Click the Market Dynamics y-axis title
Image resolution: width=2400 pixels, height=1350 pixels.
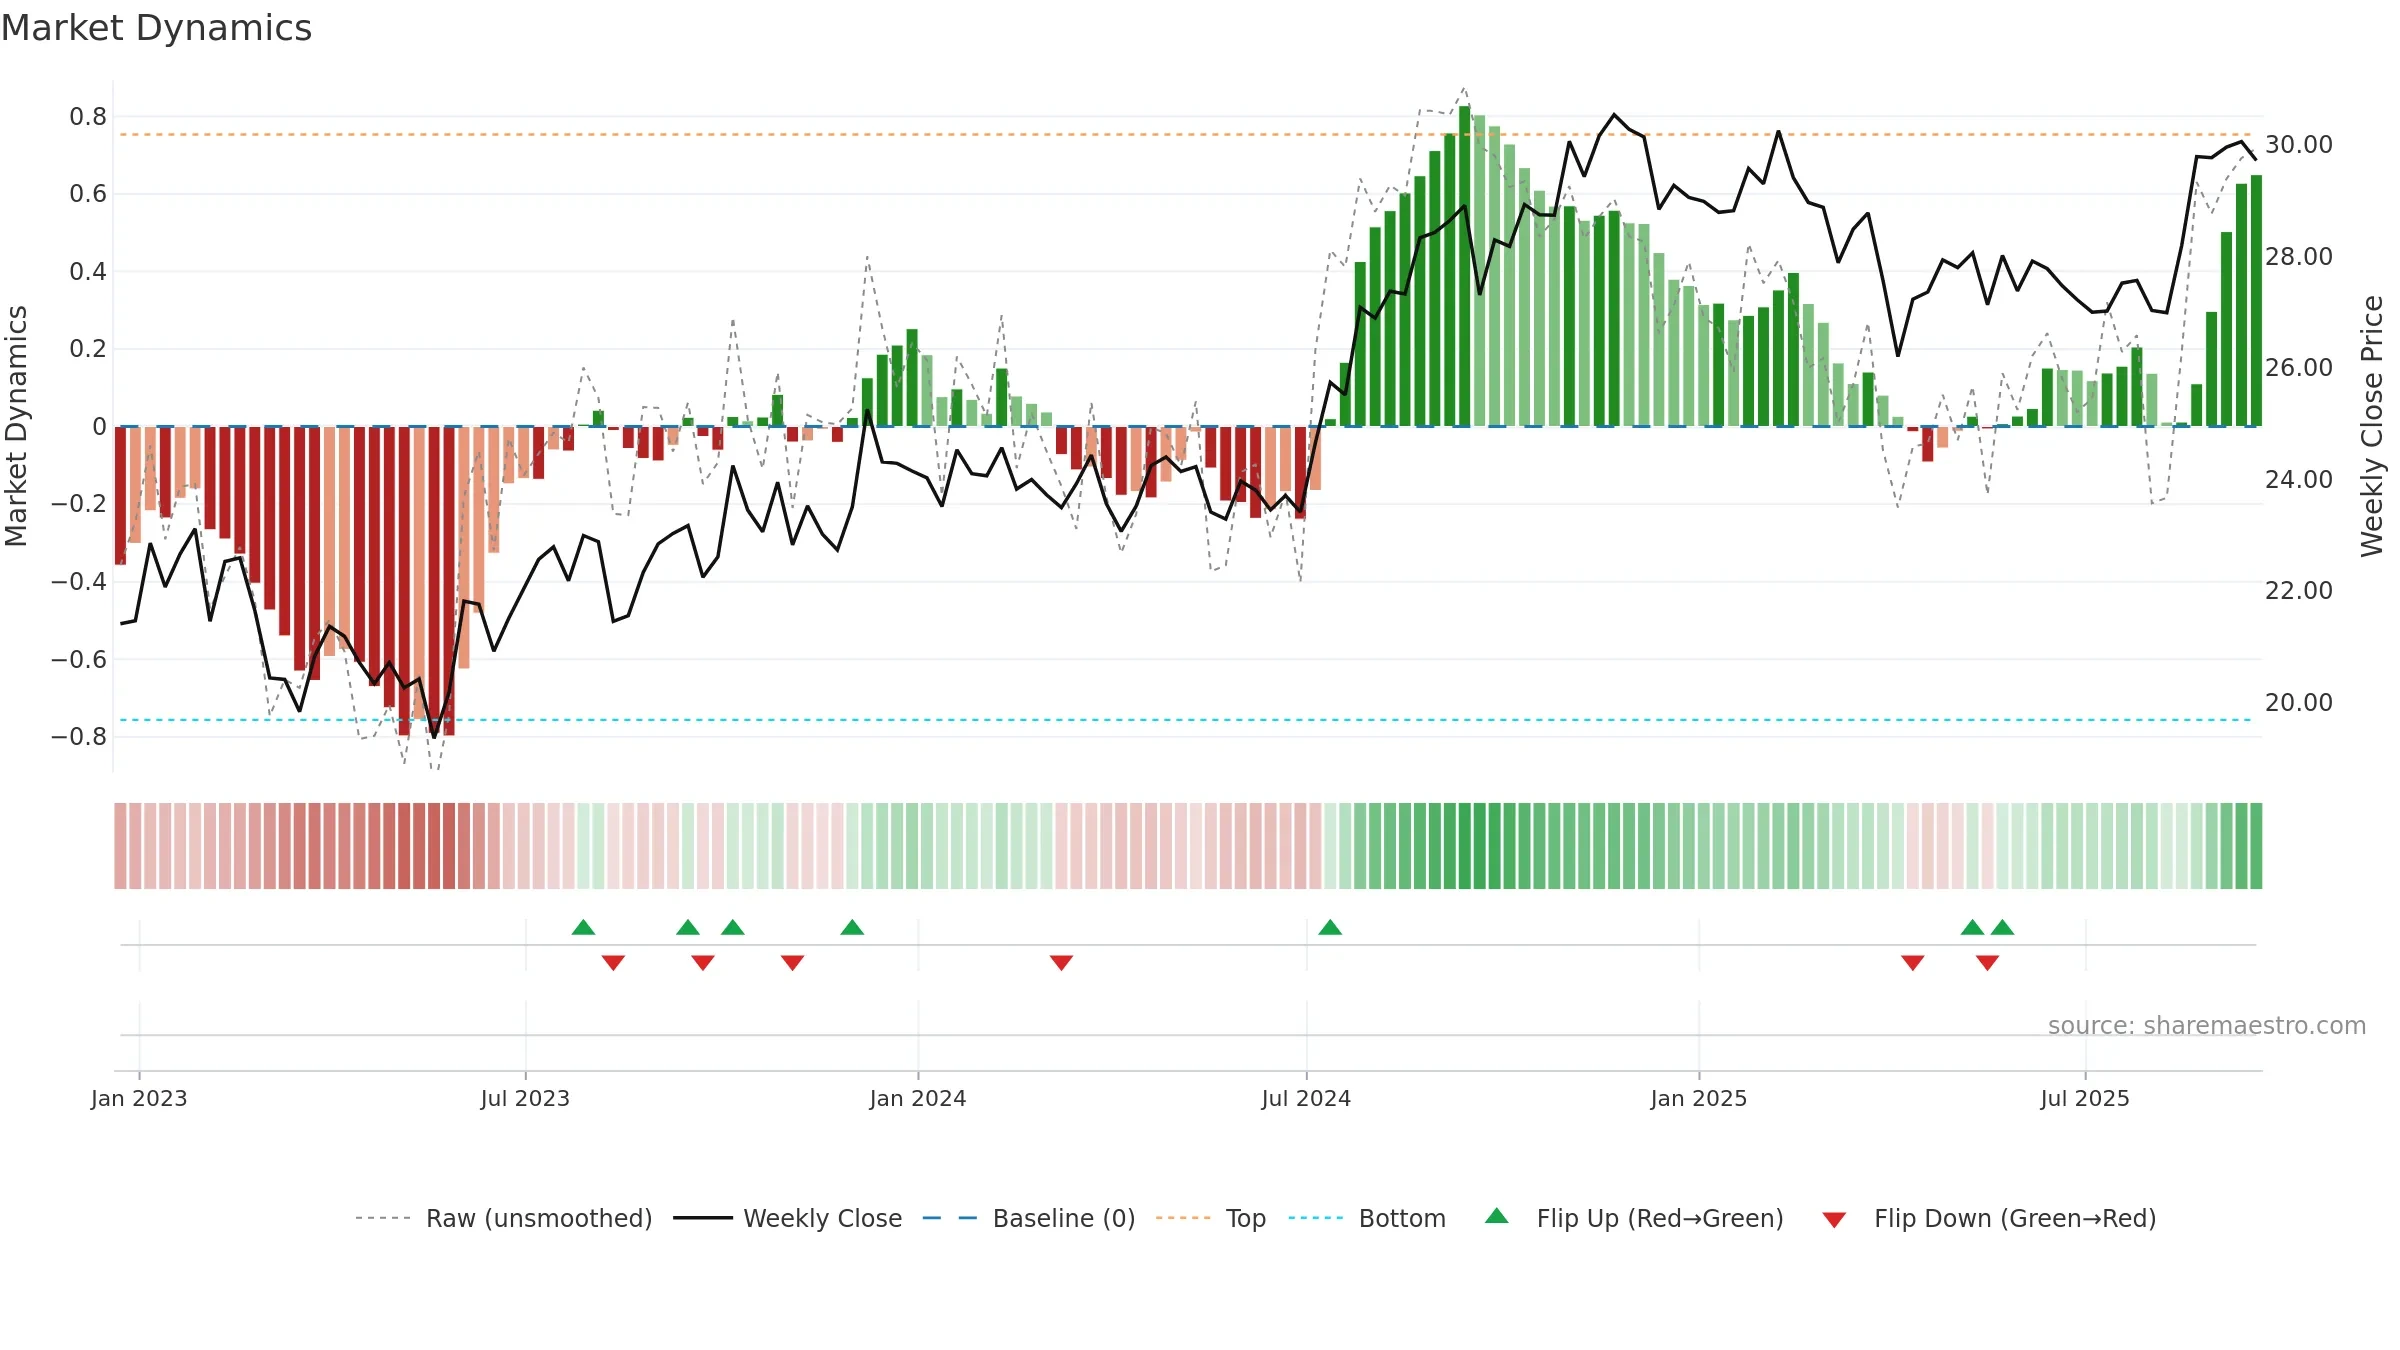16,426
